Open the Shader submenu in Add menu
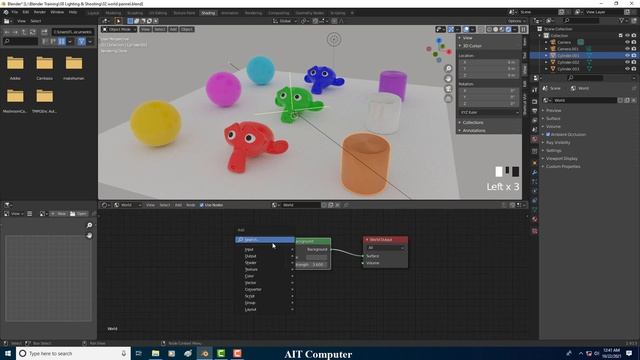 [265, 263]
